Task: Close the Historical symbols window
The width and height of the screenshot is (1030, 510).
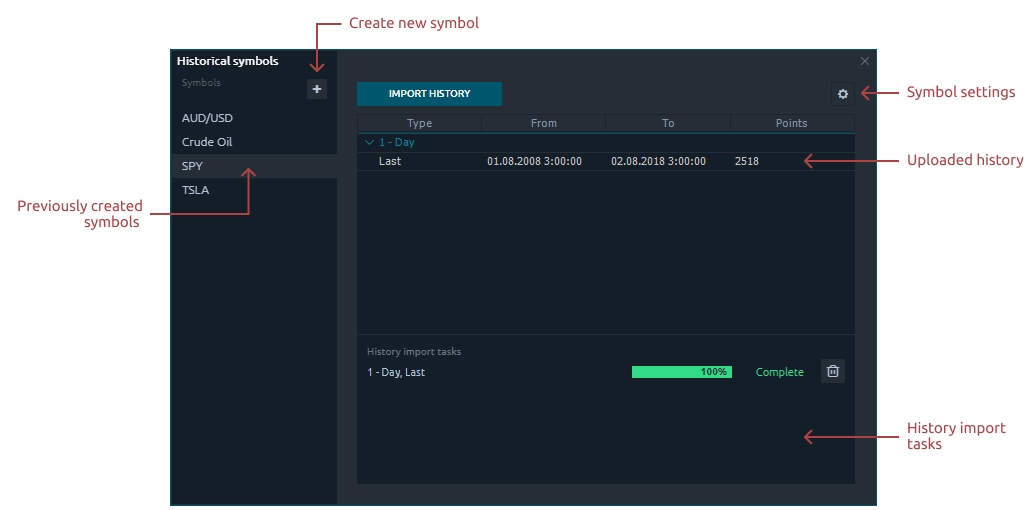Action: coord(864,61)
